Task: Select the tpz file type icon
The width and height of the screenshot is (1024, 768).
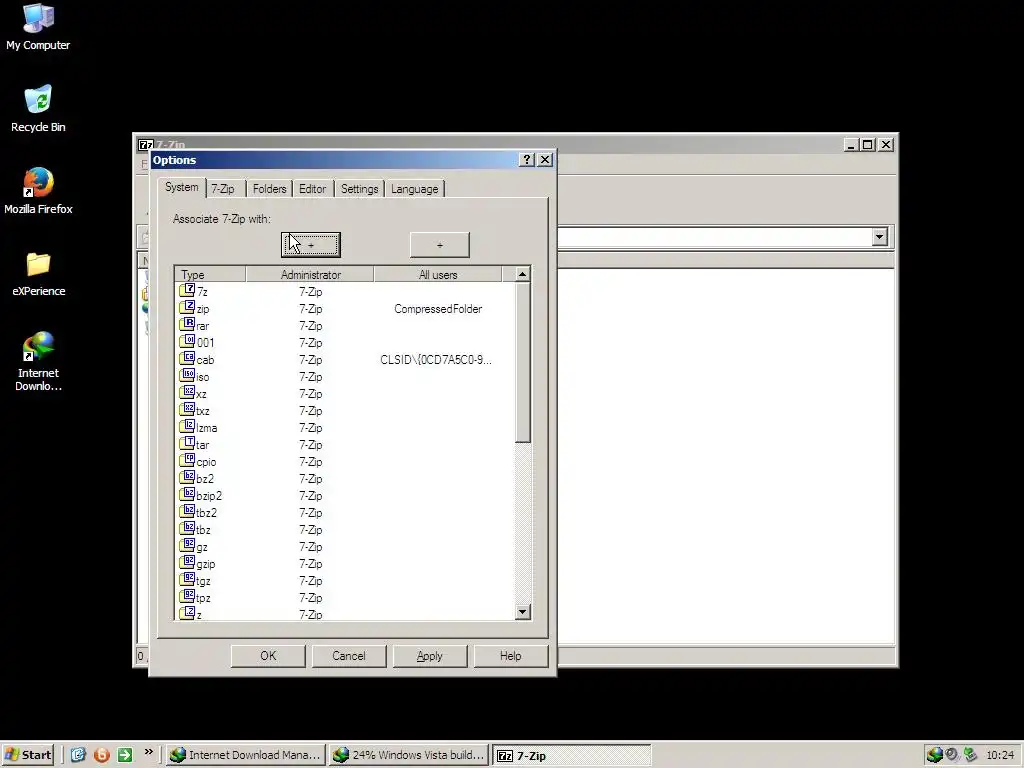Action: coord(187,596)
